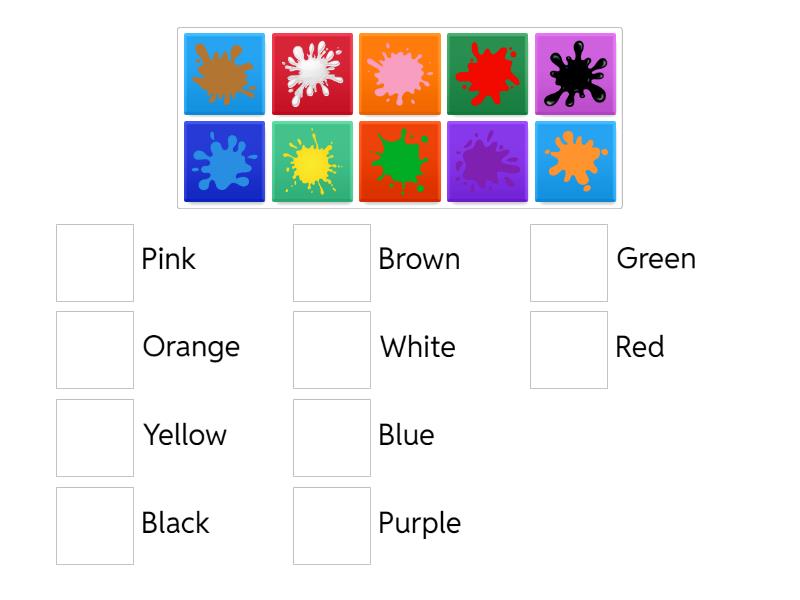The image size is (800, 600).
Task: Click the answer box beside Yellow
Action: click(x=95, y=438)
